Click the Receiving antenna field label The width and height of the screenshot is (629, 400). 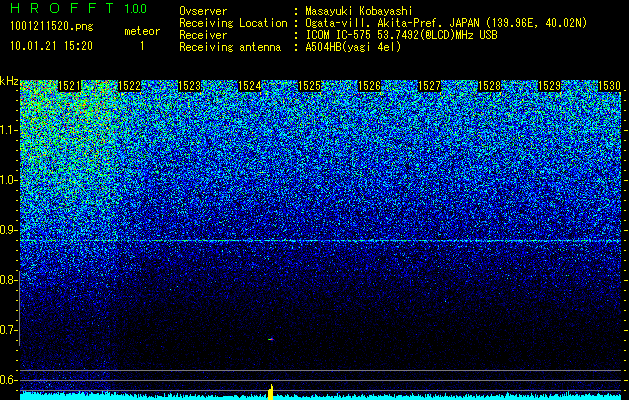(x=230, y=47)
